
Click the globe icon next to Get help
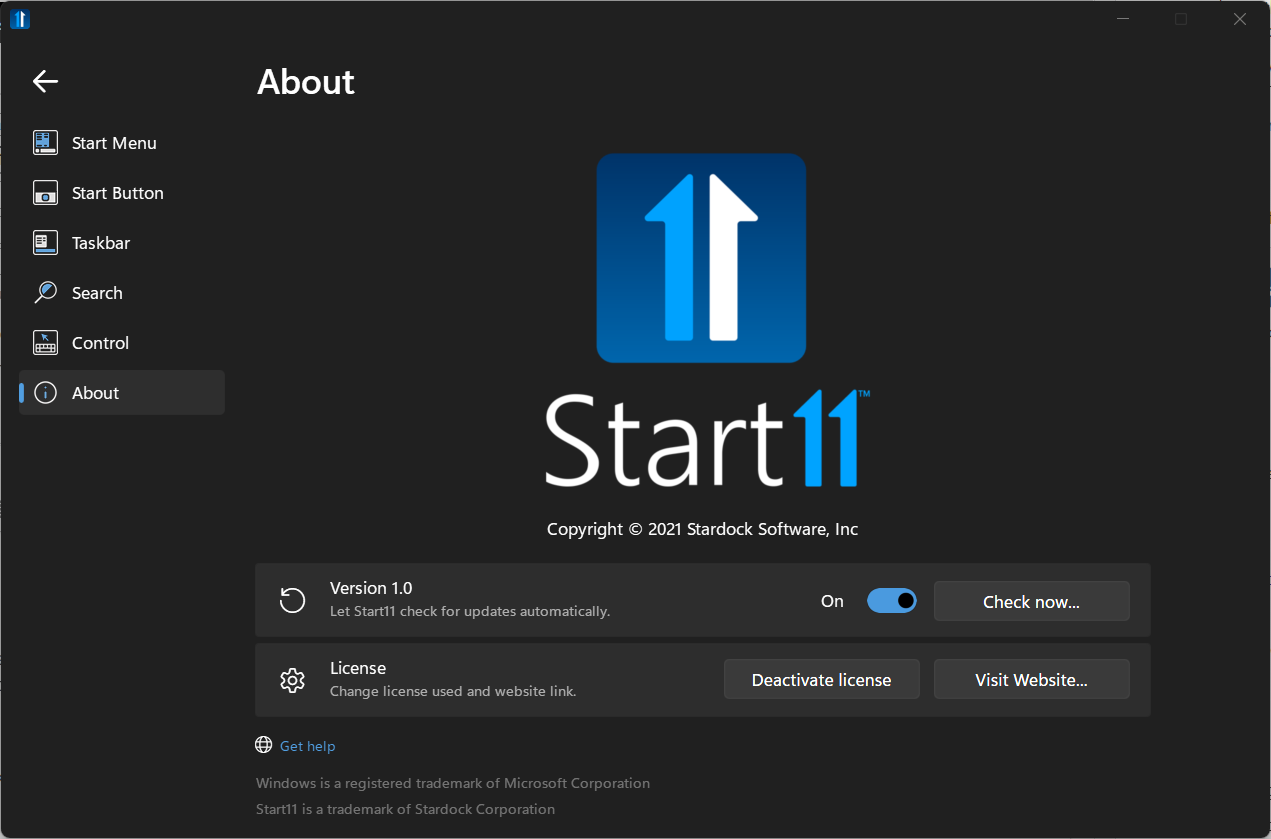click(x=264, y=745)
